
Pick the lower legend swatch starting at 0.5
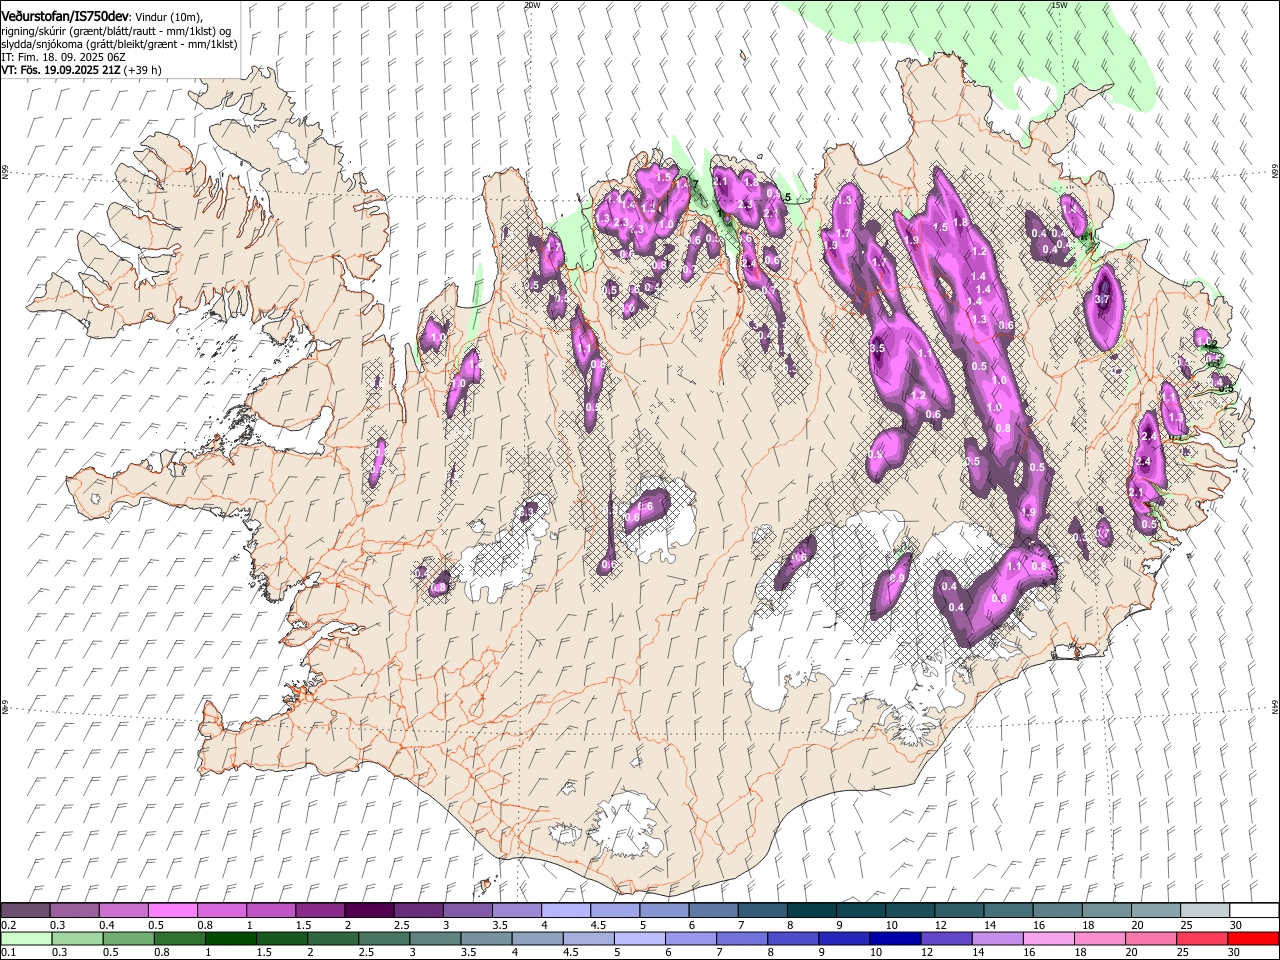[x=128, y=938]
